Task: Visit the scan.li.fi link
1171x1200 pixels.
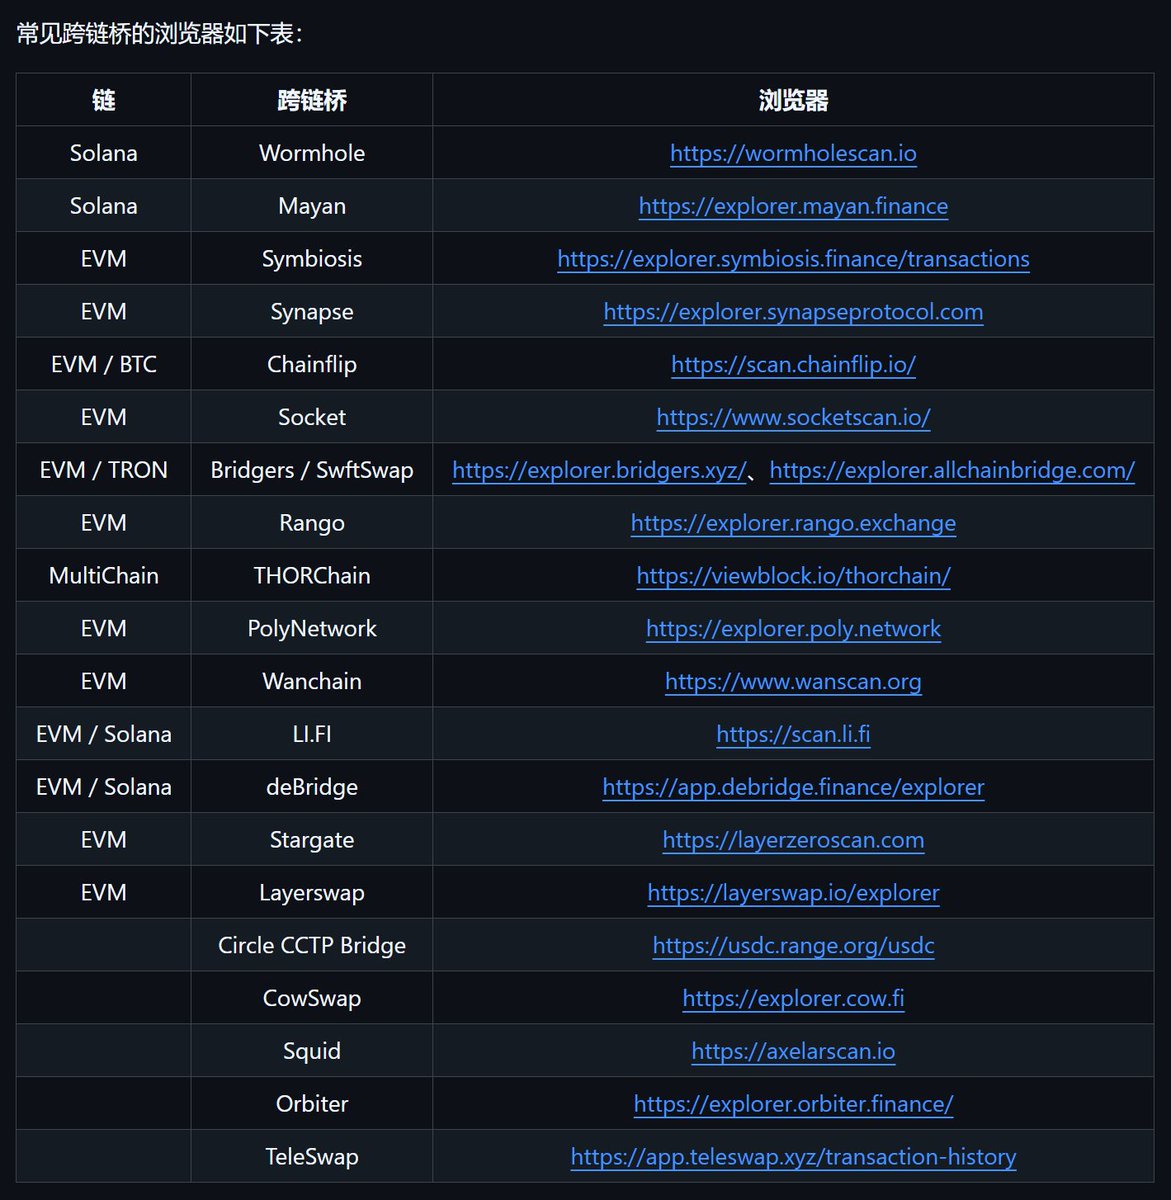Action: click(x=793, y=734)
